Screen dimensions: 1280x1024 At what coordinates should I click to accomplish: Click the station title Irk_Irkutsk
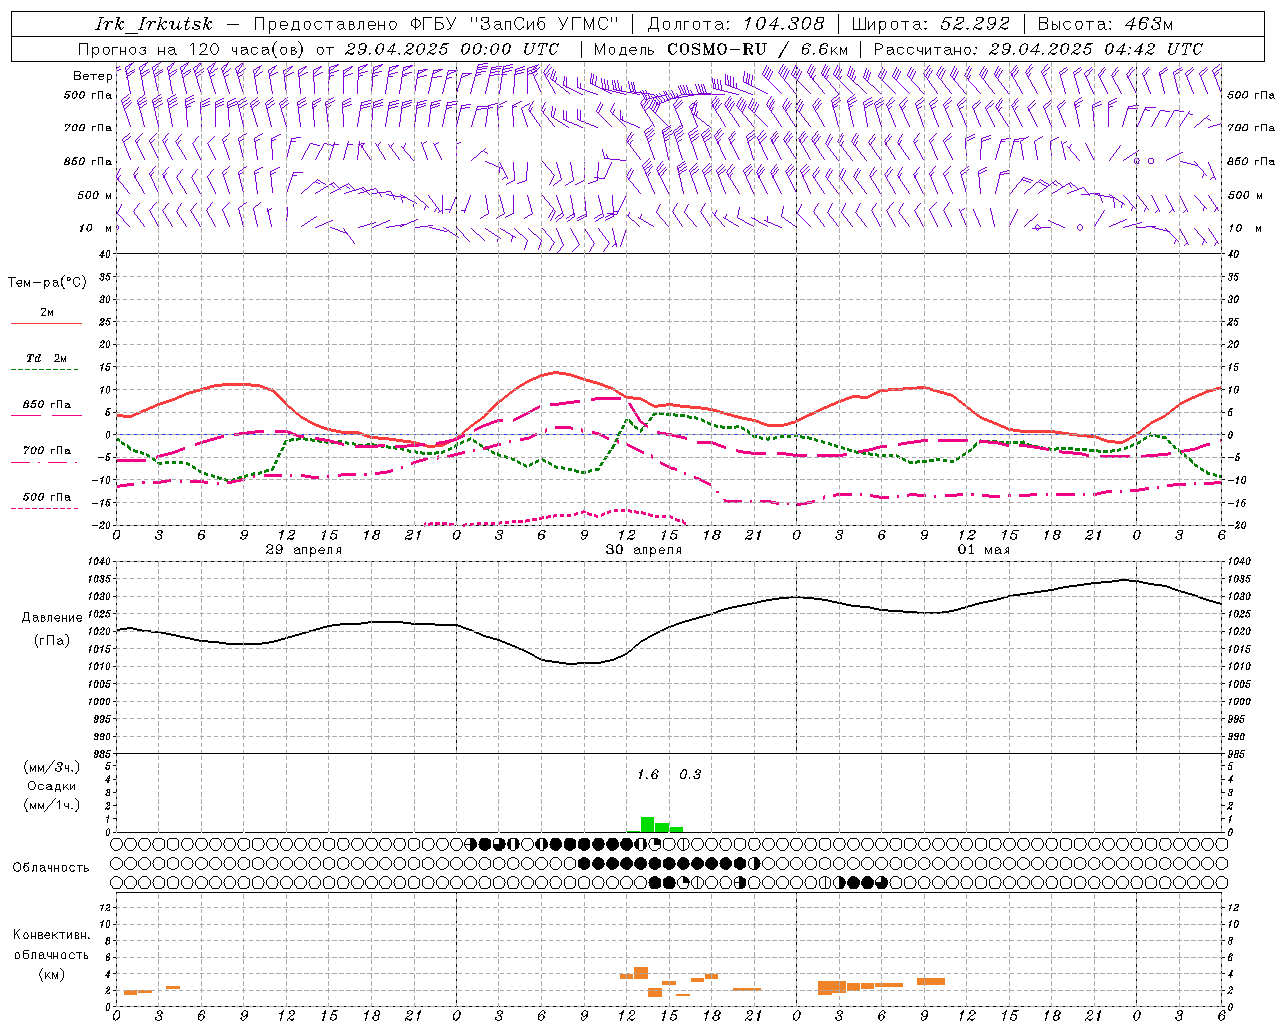pyautogui.click(x=154, y=24)
